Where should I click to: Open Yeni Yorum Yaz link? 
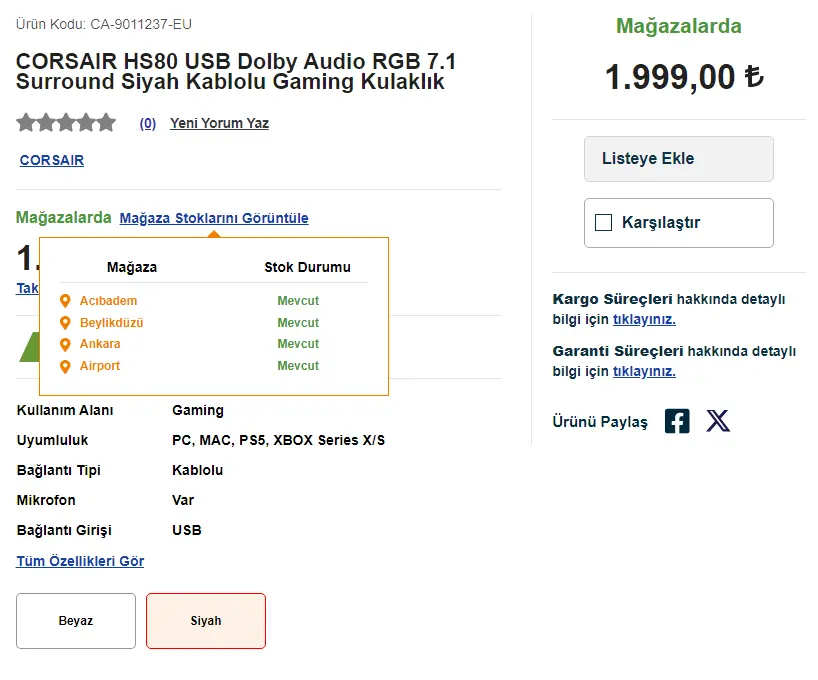219,123
